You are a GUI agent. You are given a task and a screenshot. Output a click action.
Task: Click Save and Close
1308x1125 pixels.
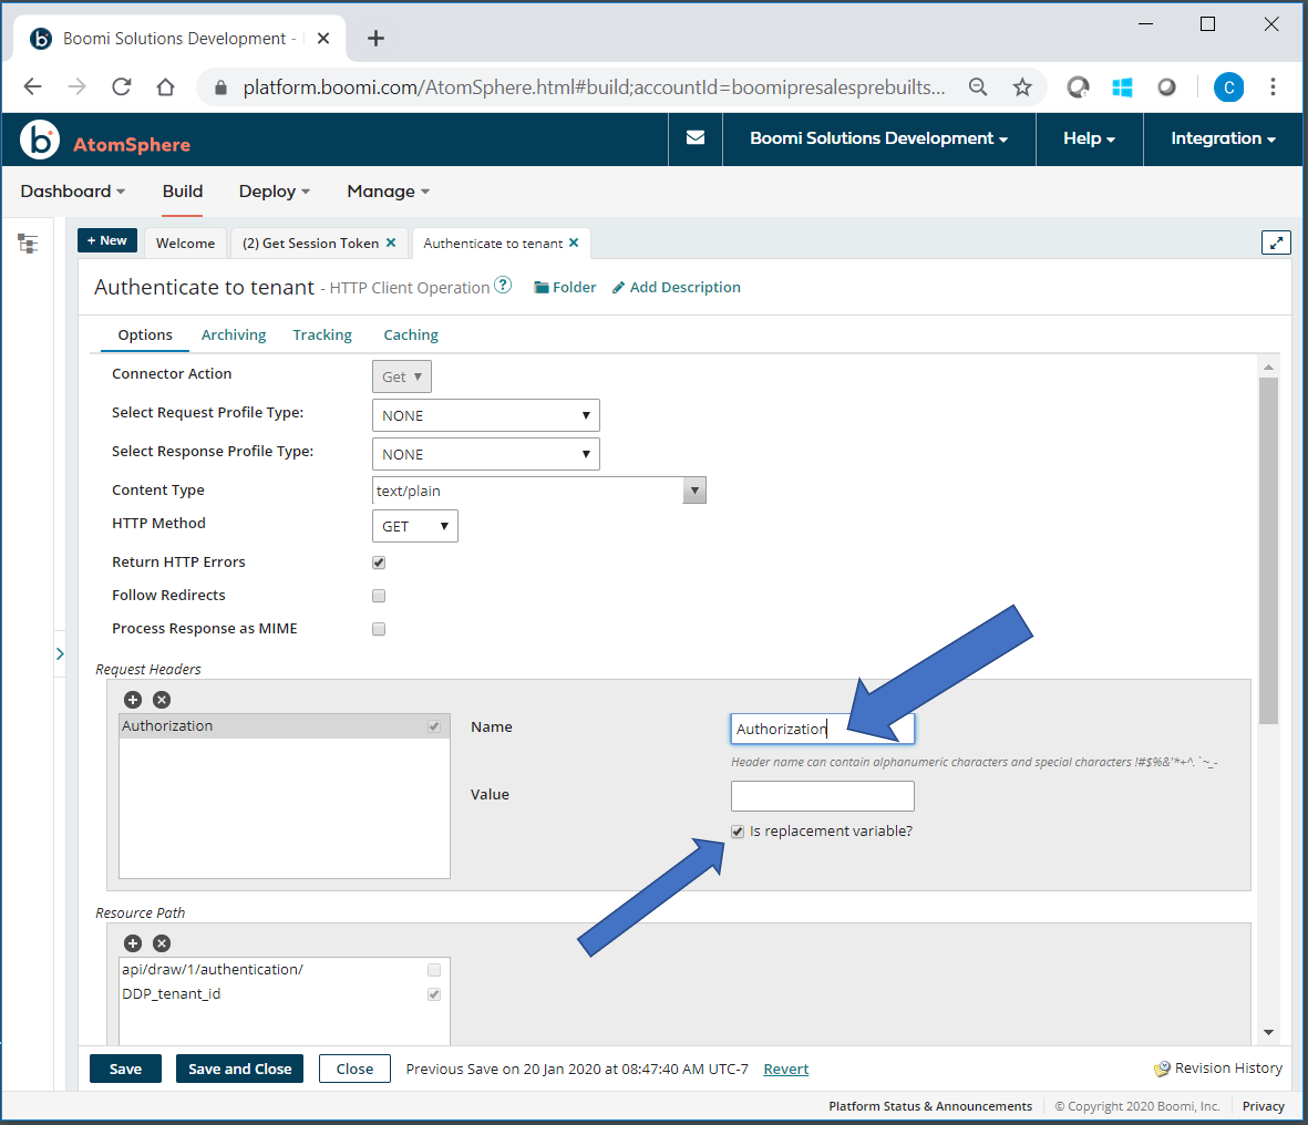point(239,1068)
